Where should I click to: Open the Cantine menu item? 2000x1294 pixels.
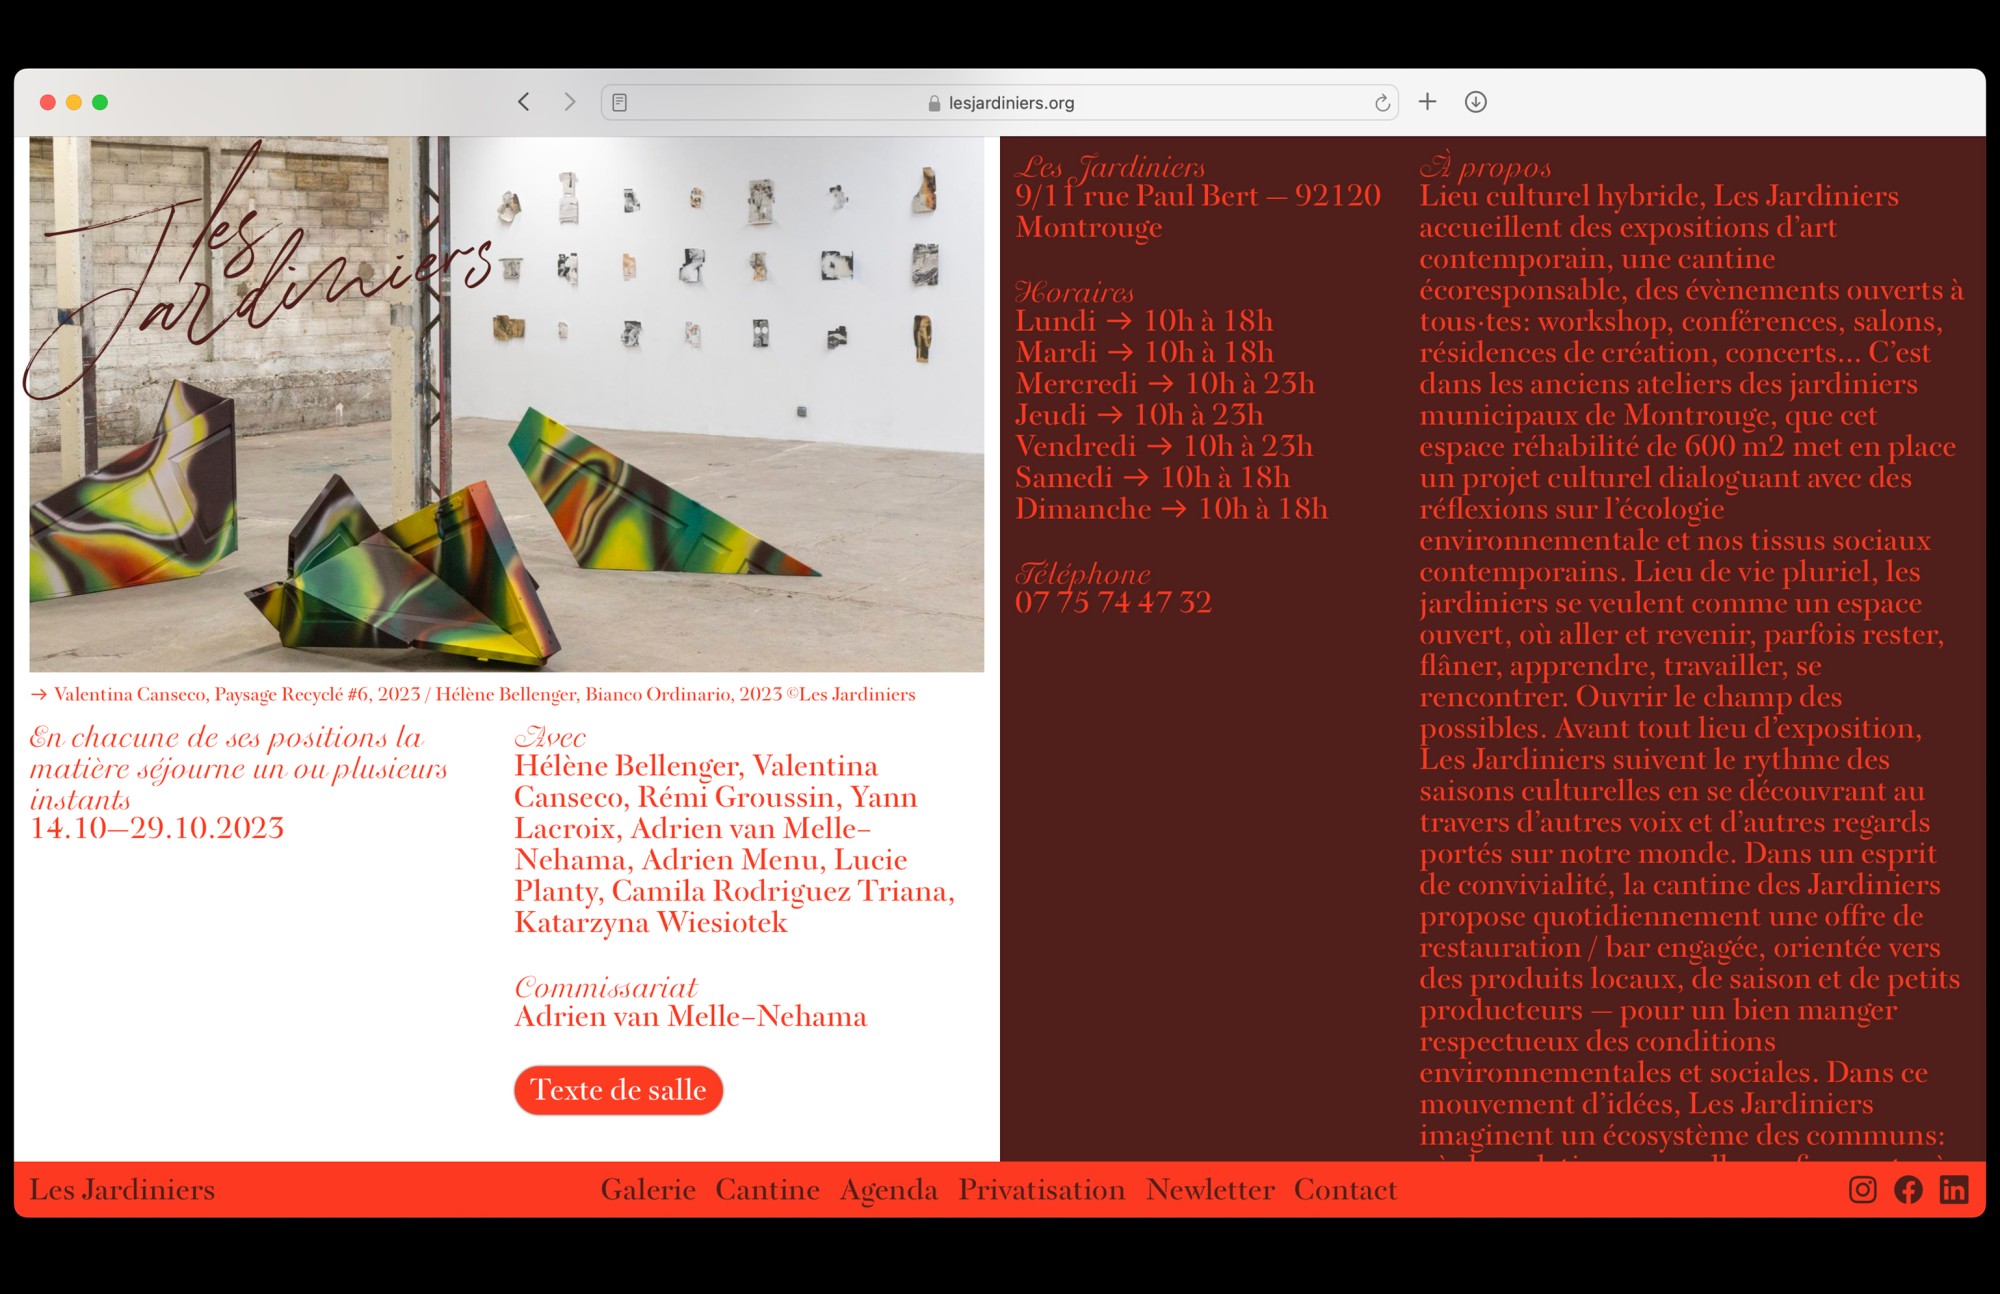[767, 1189]
